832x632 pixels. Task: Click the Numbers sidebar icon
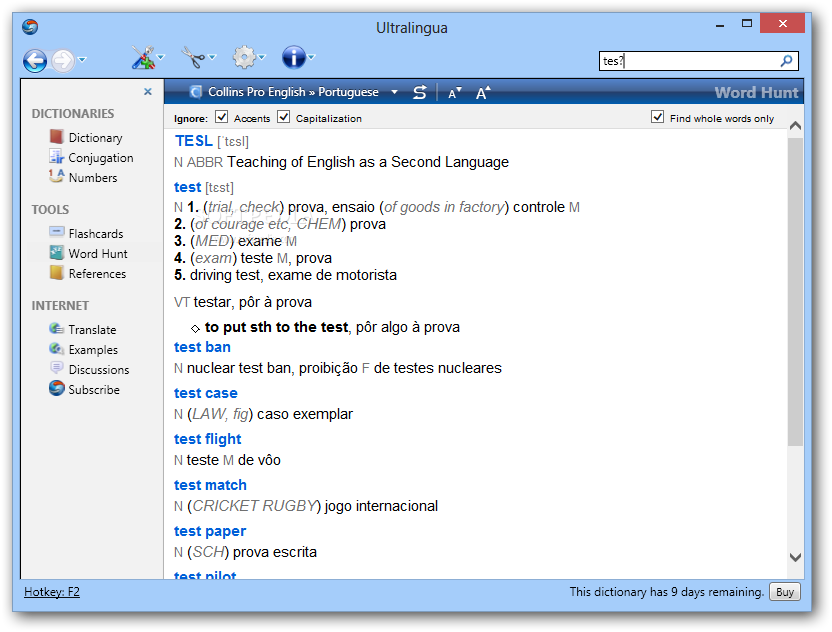click(56, 176)
